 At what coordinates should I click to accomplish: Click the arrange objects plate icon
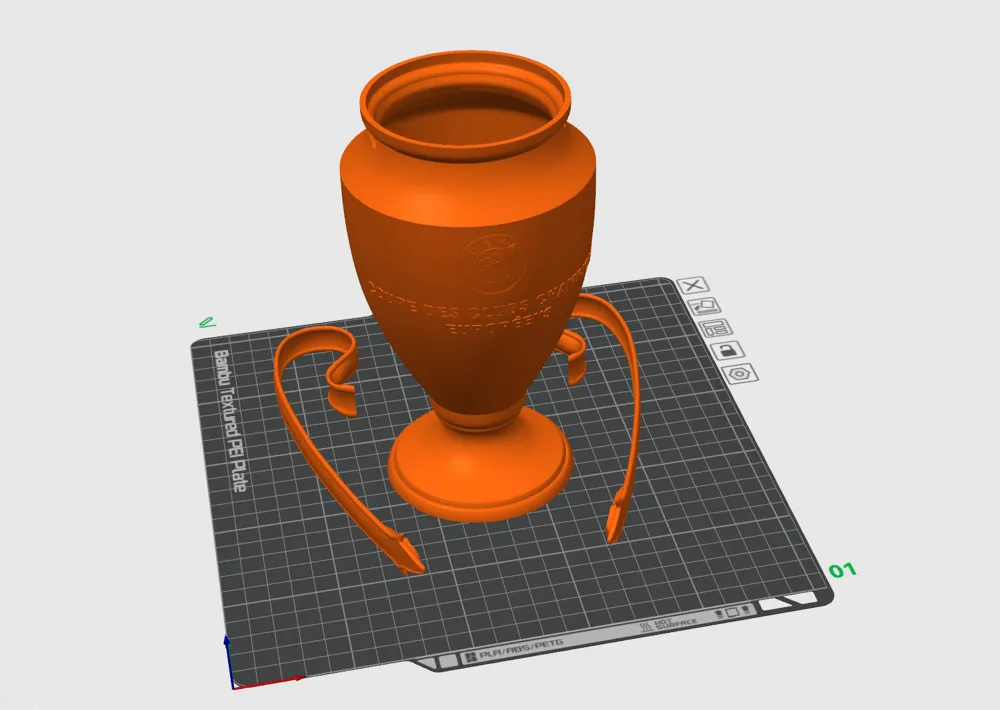(716, 329)
